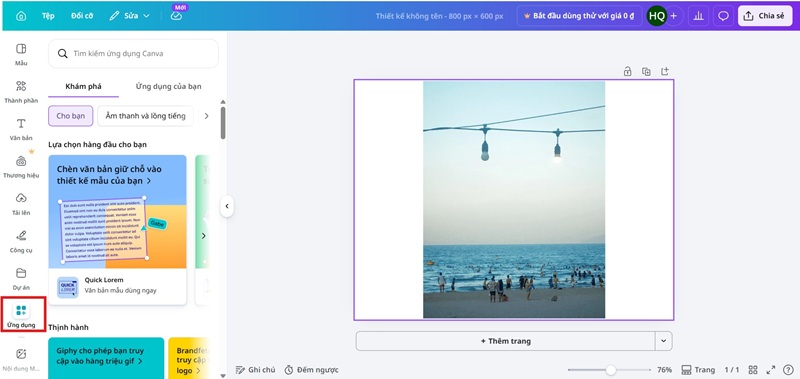
Task: Open the Tải lên uploads panel
Action: 21,204
